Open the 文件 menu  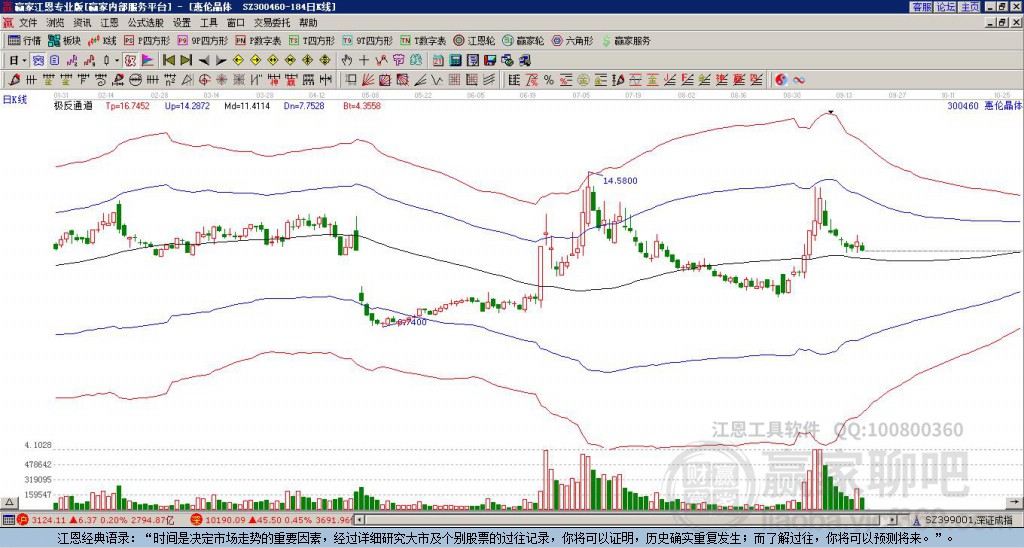coord(28,23)
